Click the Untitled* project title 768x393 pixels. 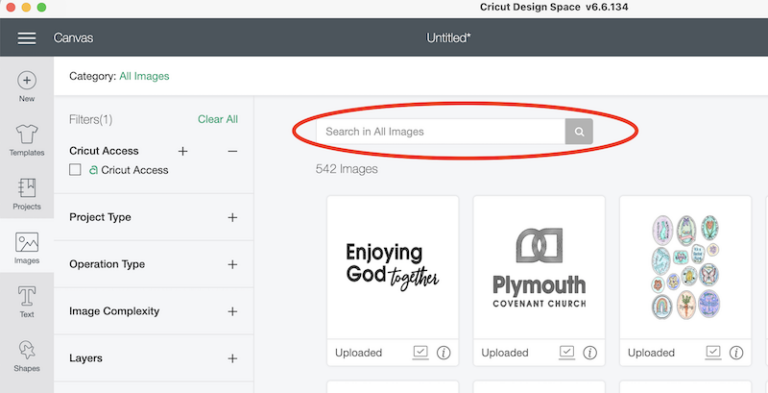448,38
